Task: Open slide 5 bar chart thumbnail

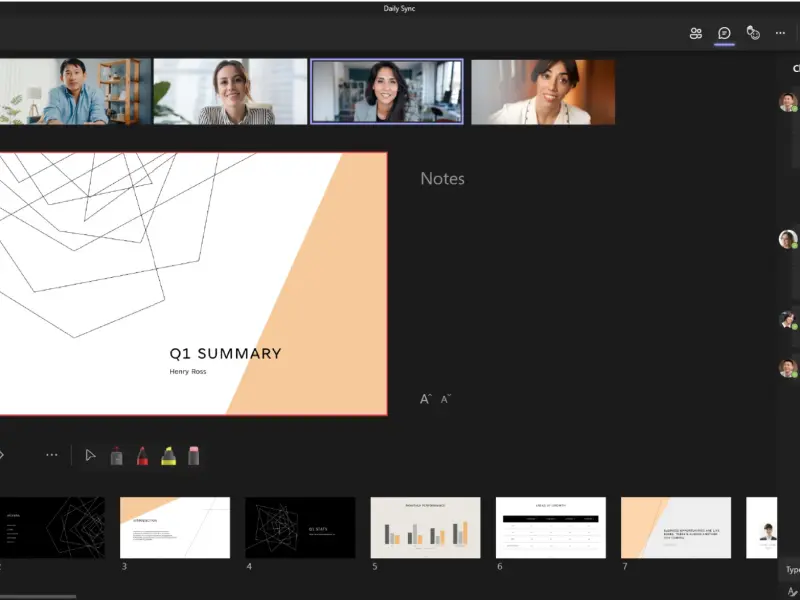Action: point(426,528)
